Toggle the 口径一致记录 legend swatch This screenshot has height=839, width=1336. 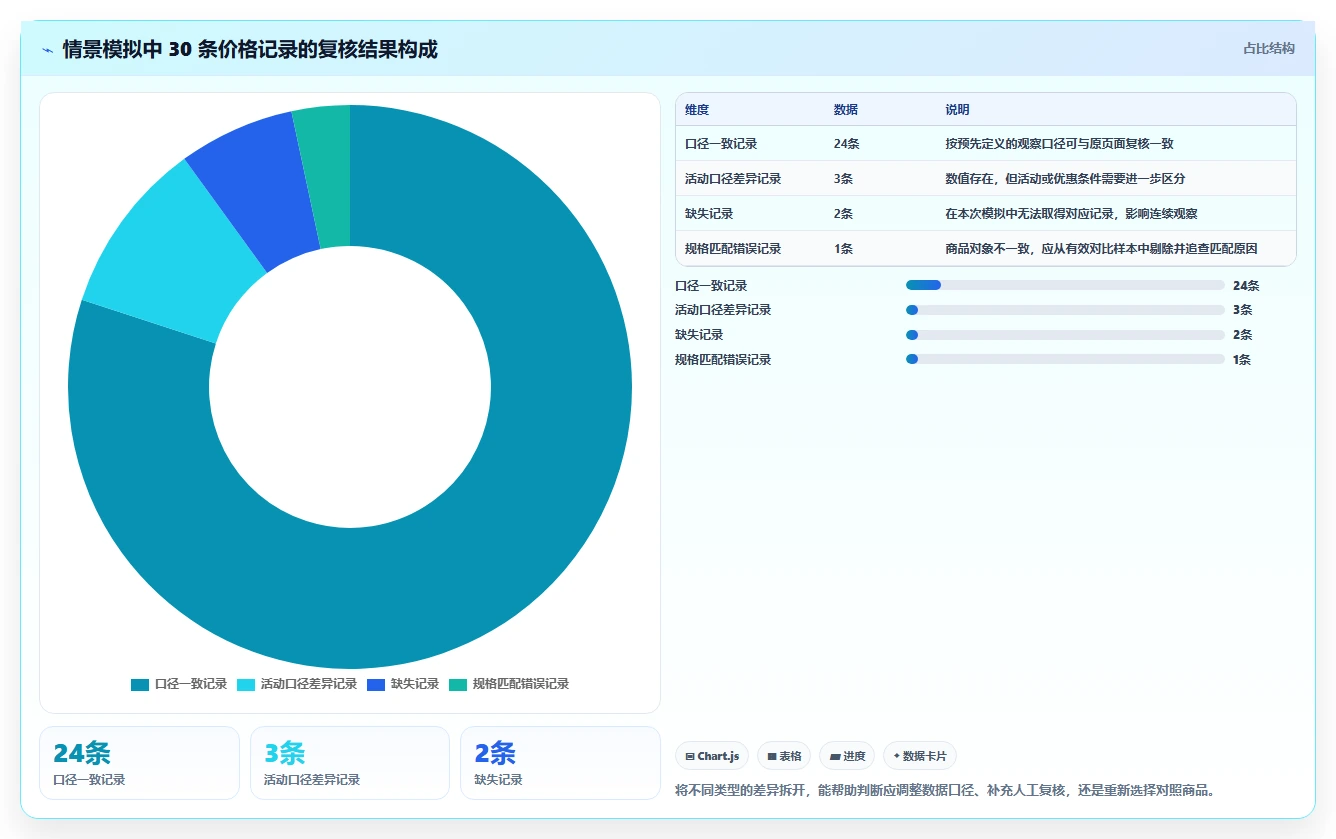pos(140,685)
